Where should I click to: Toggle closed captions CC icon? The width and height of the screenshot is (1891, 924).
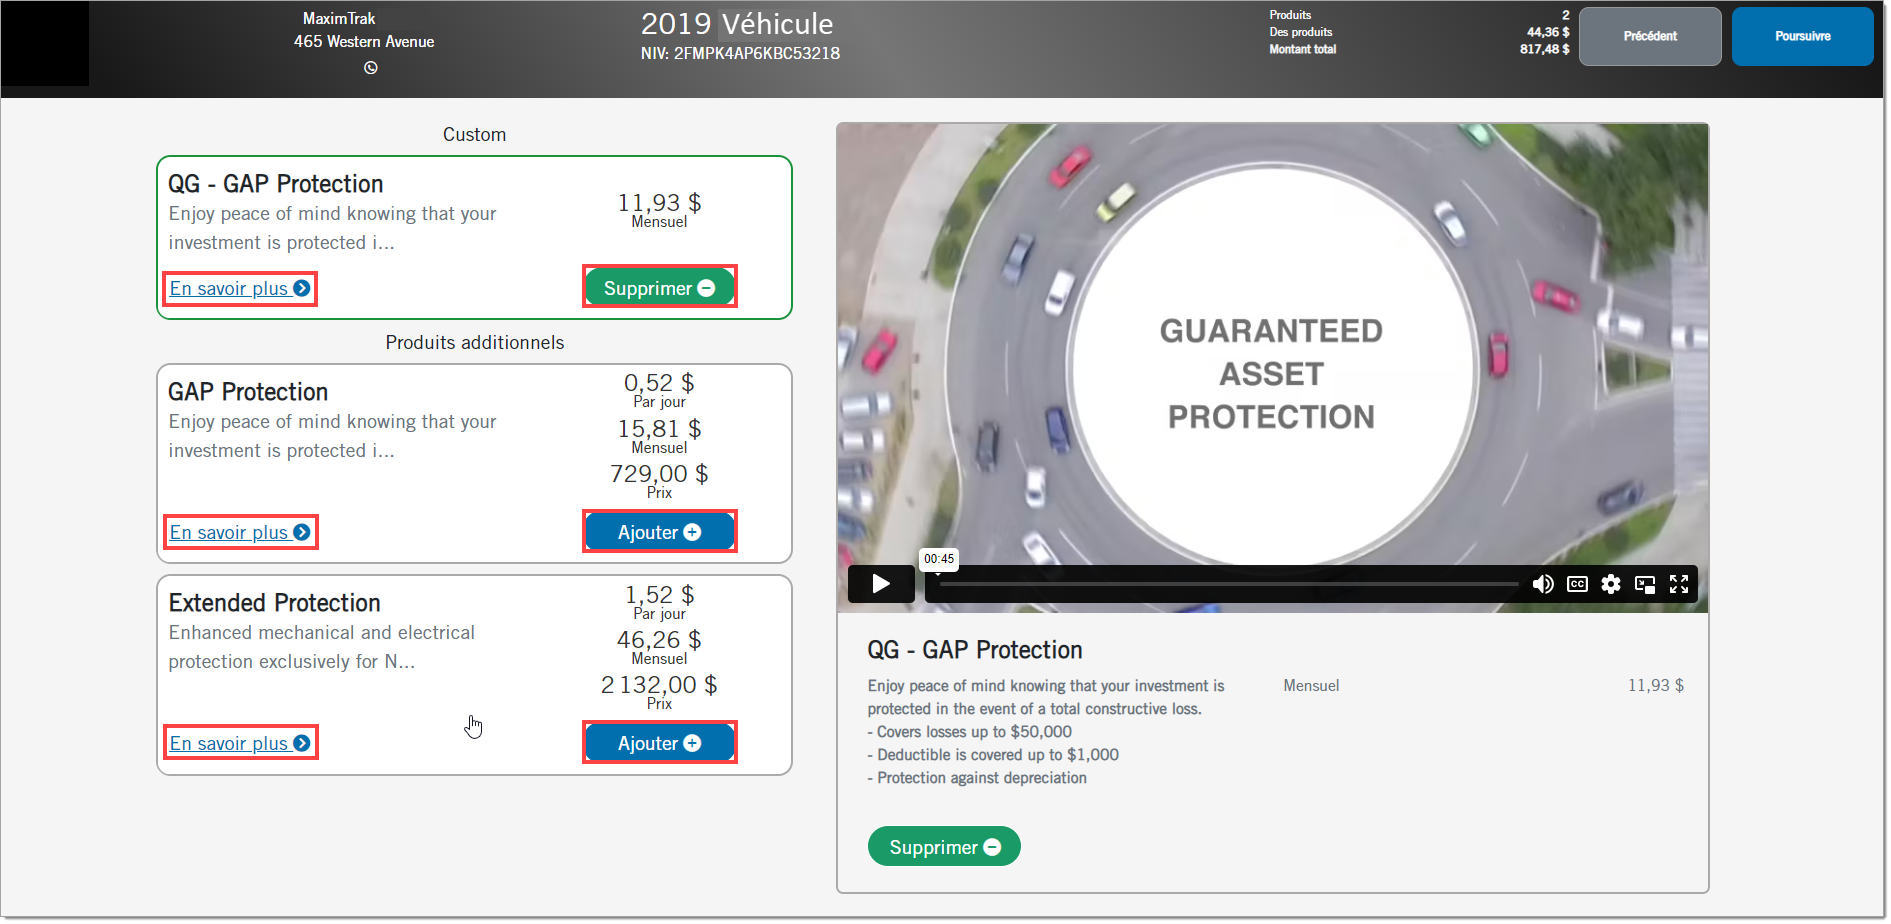pyautogui.click(x=1577, y=584)
